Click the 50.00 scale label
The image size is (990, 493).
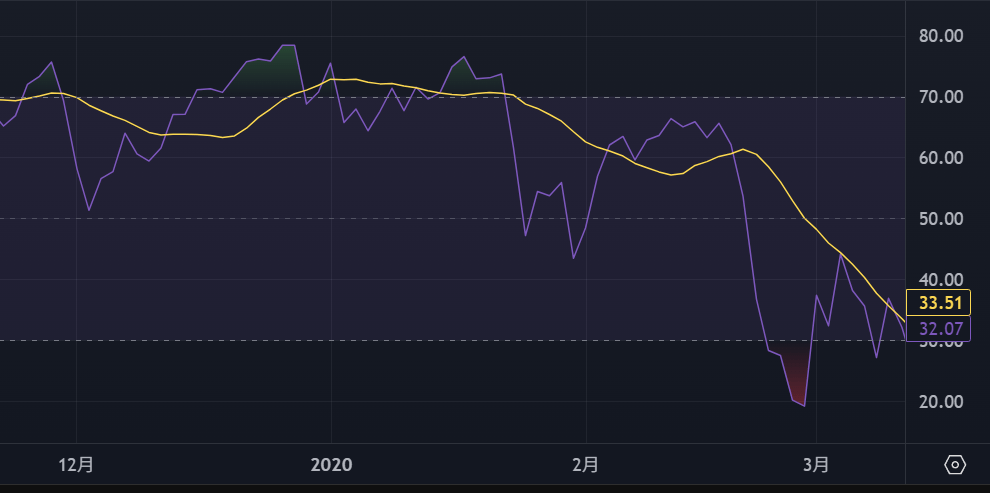click(939, 219)
